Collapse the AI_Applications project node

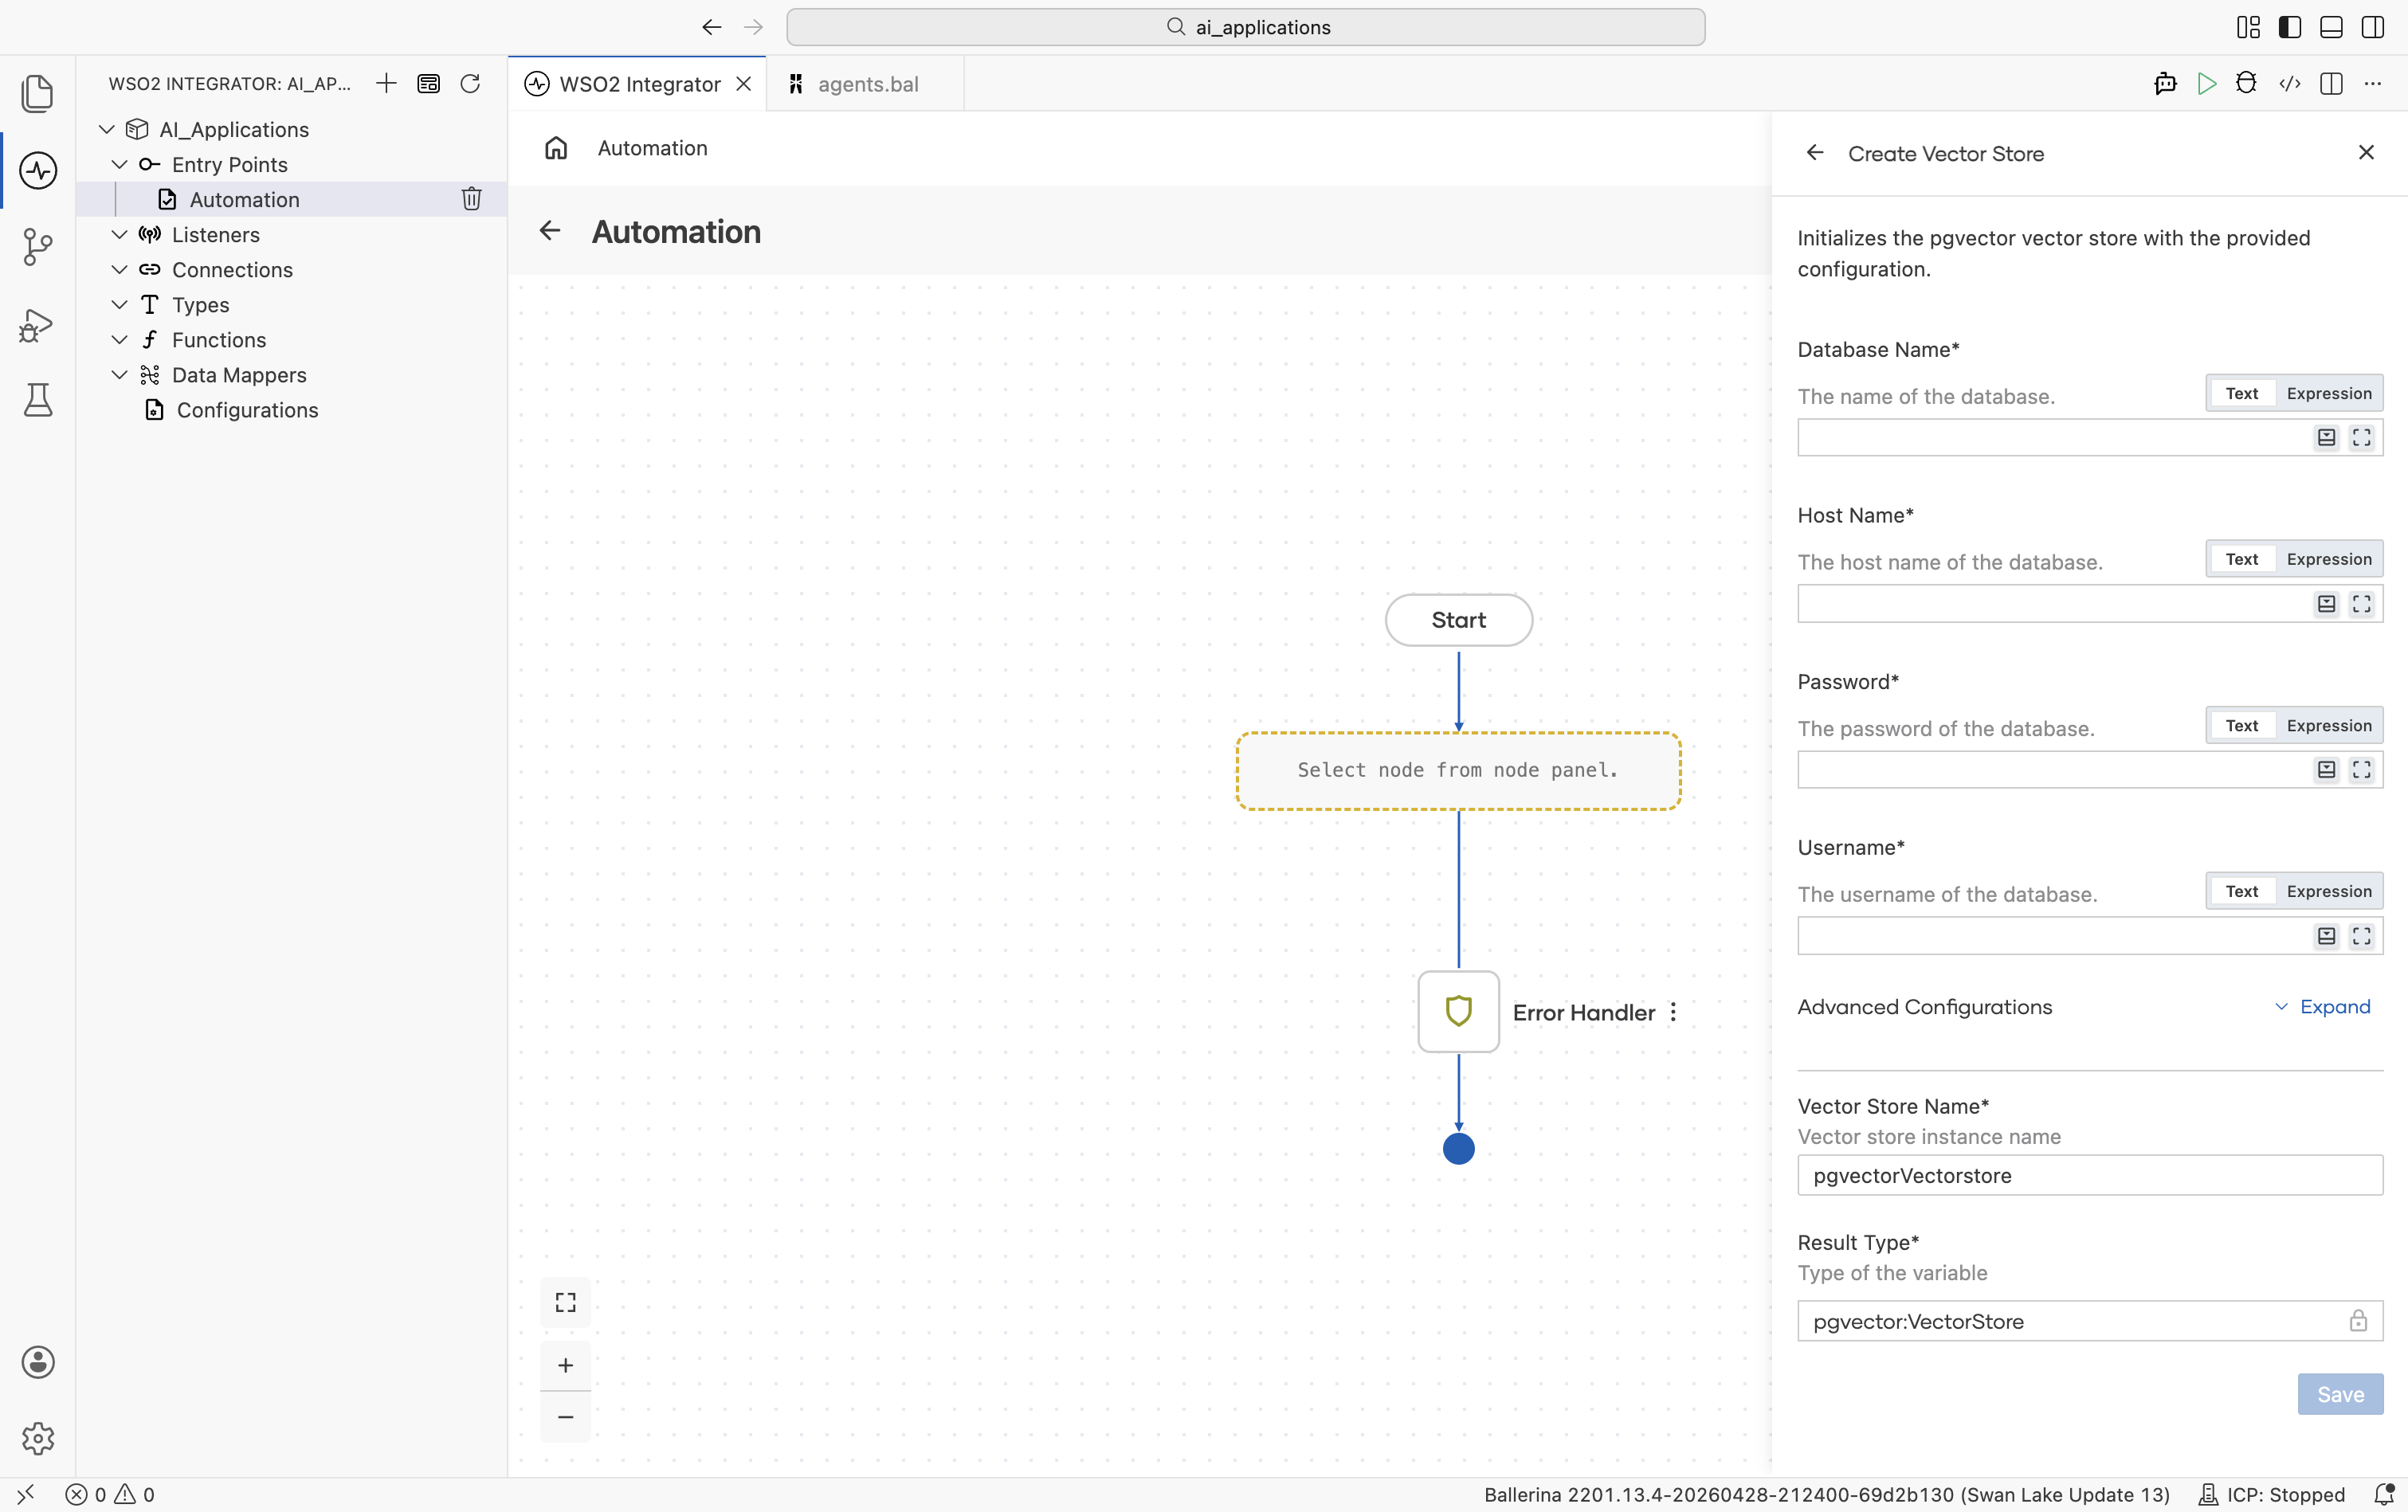(107, 129)
